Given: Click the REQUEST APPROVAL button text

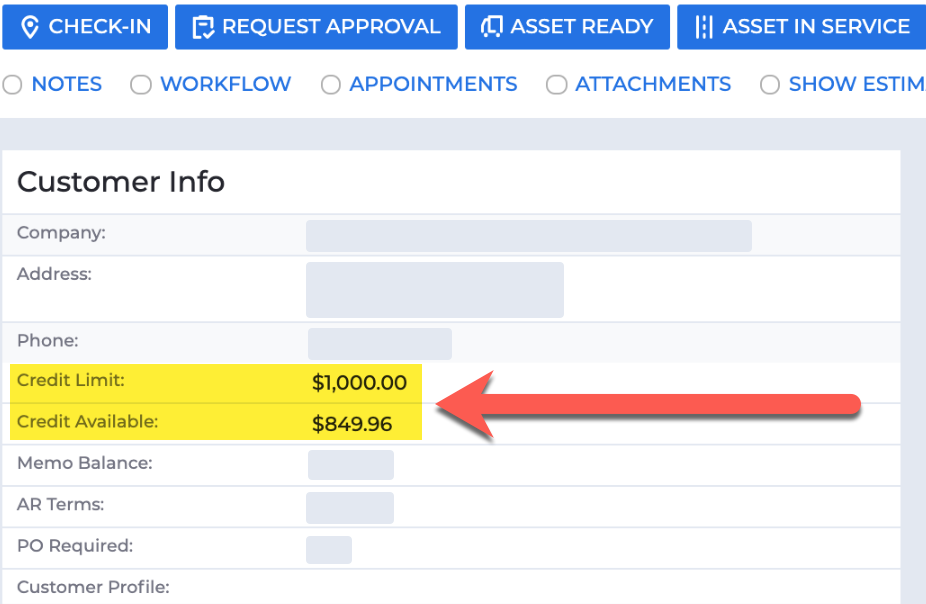Looking at the screenshot, I should point(331,27).
